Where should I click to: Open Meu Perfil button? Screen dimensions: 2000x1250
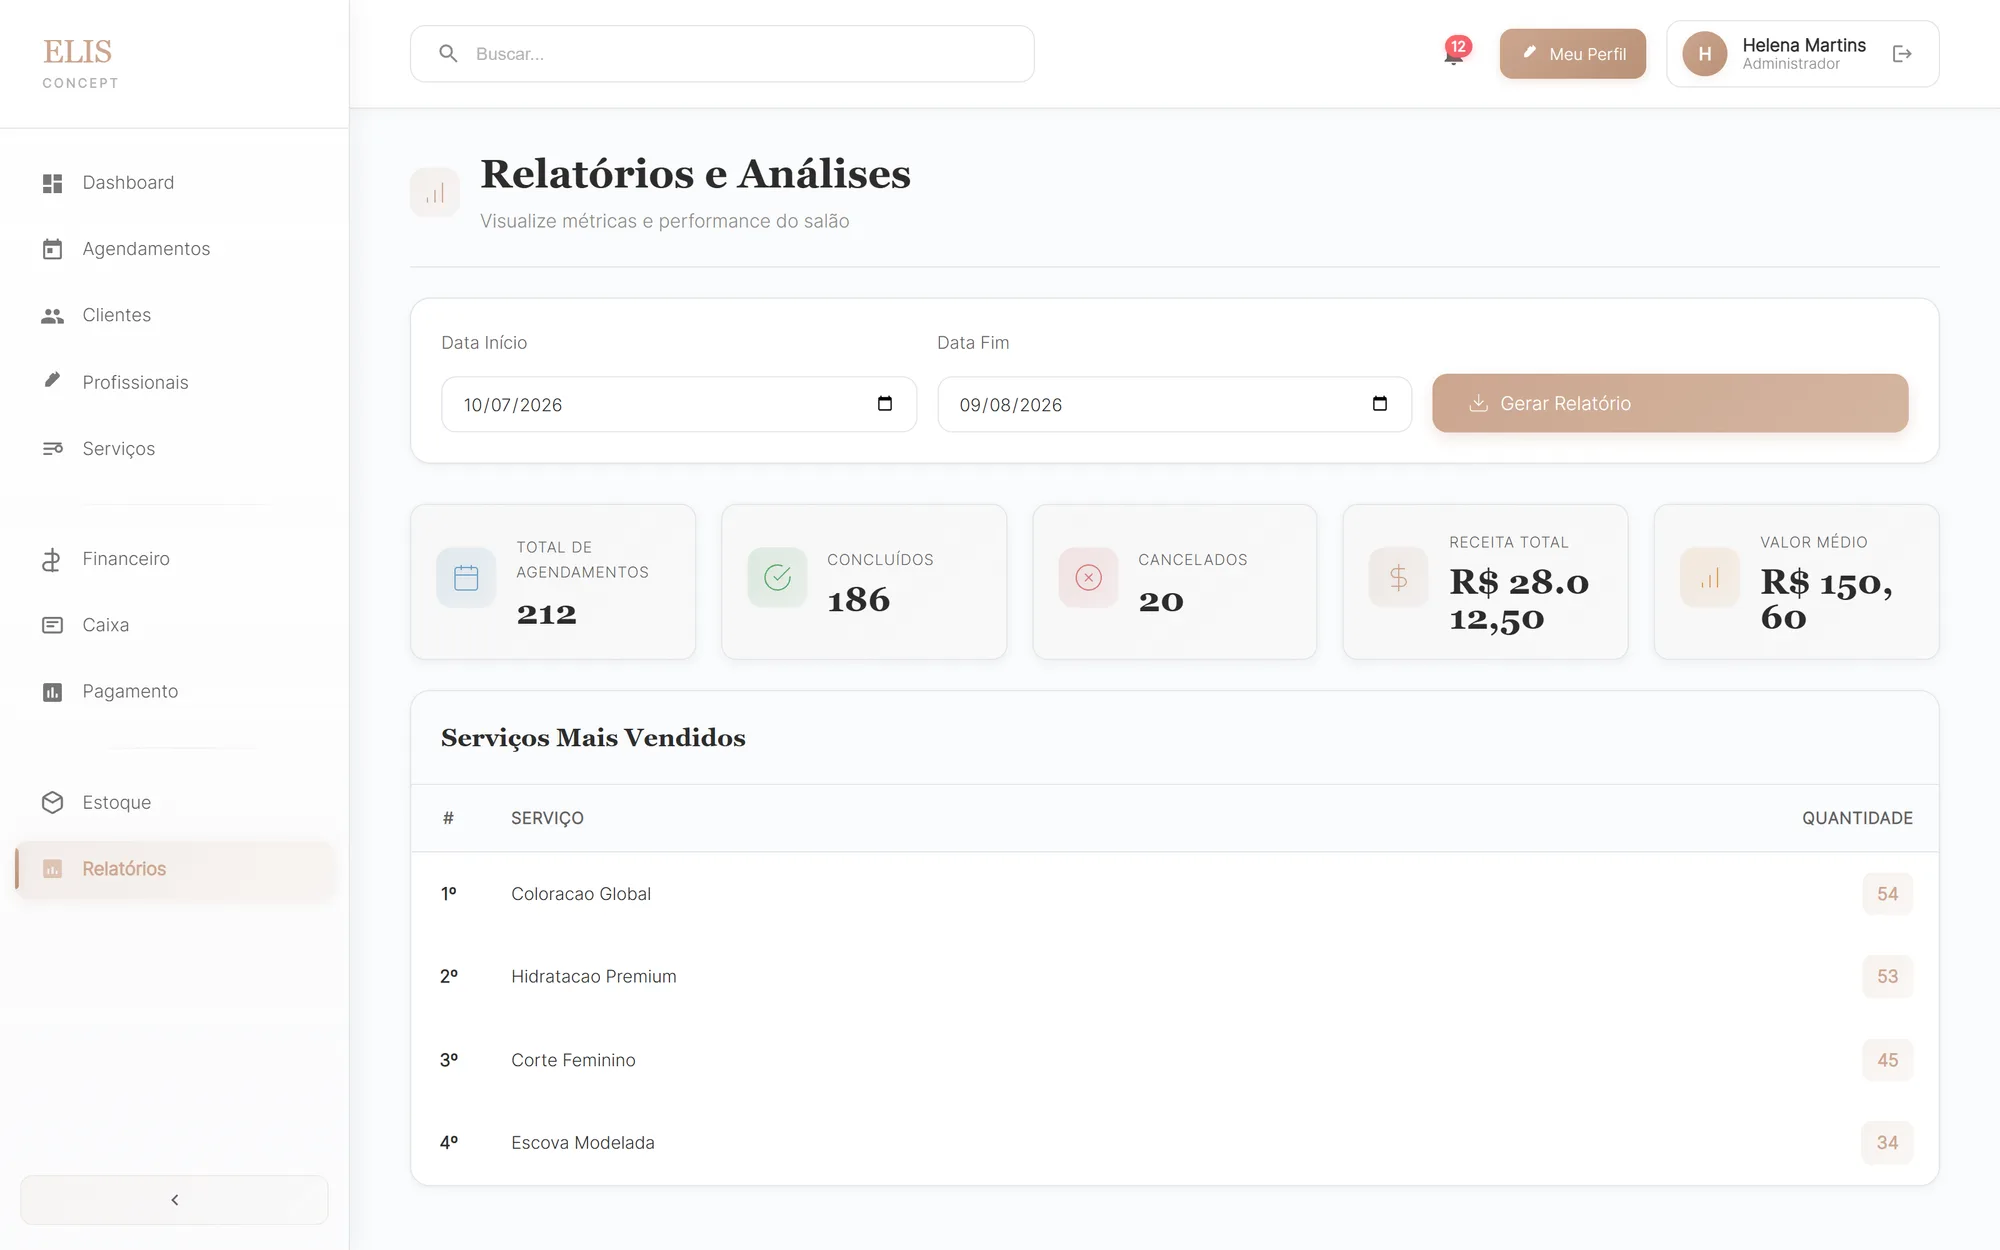coord(1572,54)
